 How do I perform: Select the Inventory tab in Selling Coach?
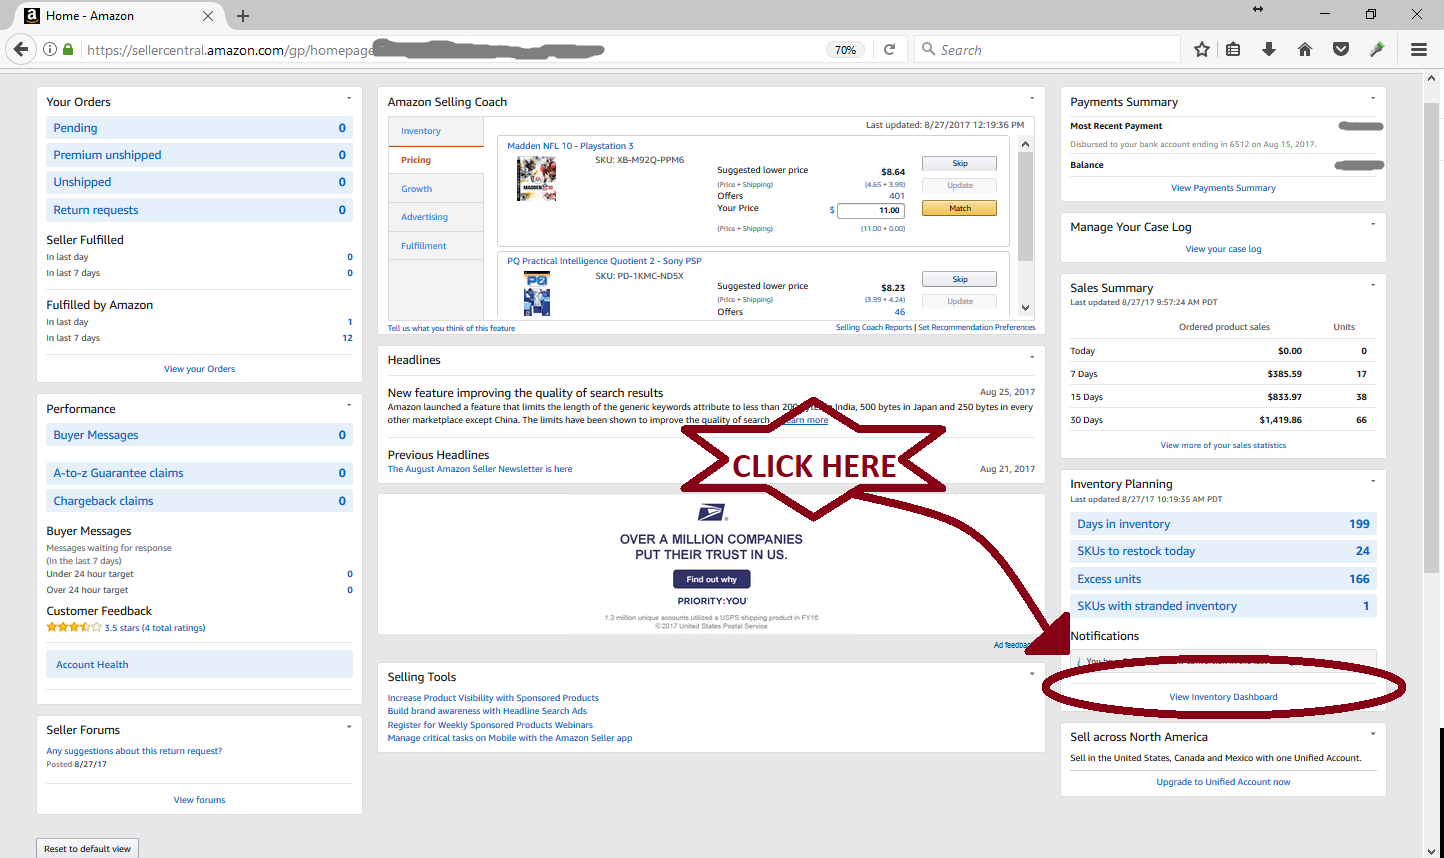click(x=436, y=131)
